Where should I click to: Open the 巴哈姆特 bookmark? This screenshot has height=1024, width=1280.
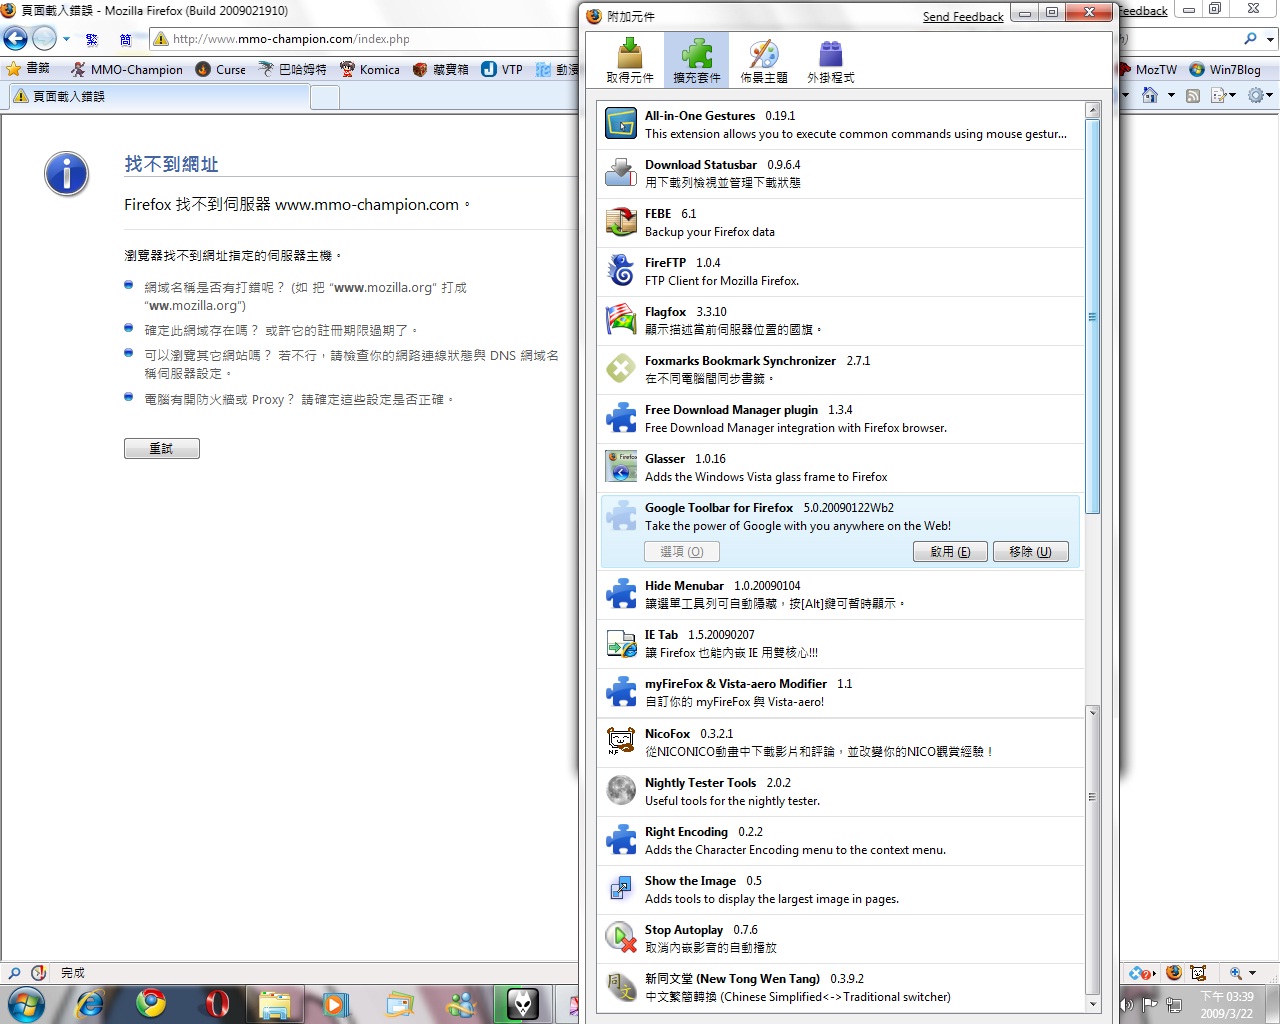coord(292,69)
